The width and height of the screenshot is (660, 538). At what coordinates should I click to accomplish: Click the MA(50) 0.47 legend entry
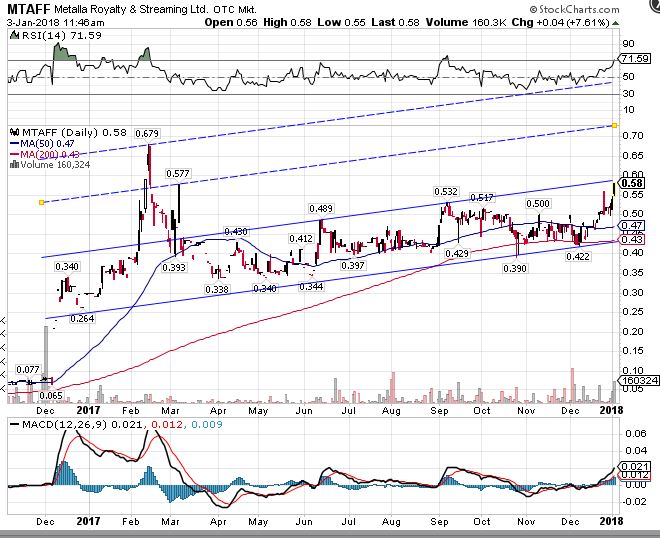click(42, 144)
